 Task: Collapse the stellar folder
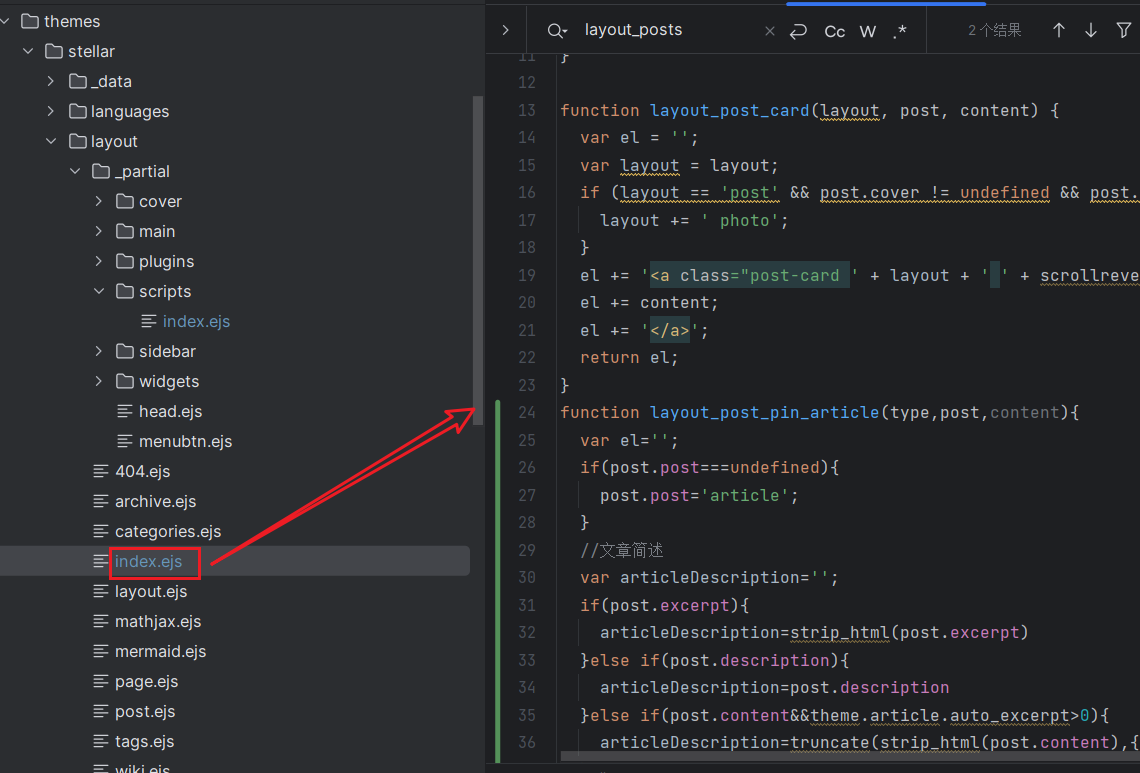coord(28,51)
